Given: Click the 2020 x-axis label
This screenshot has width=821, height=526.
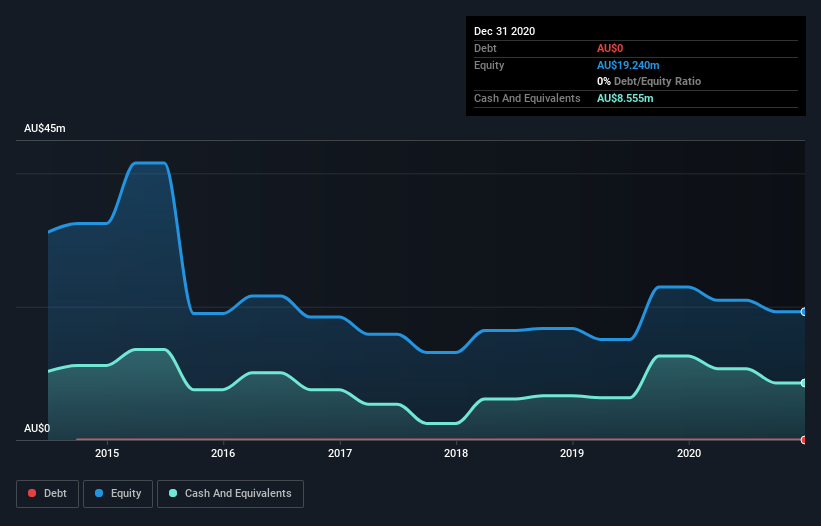Looking at the screenshot, I should pos(689,453).
